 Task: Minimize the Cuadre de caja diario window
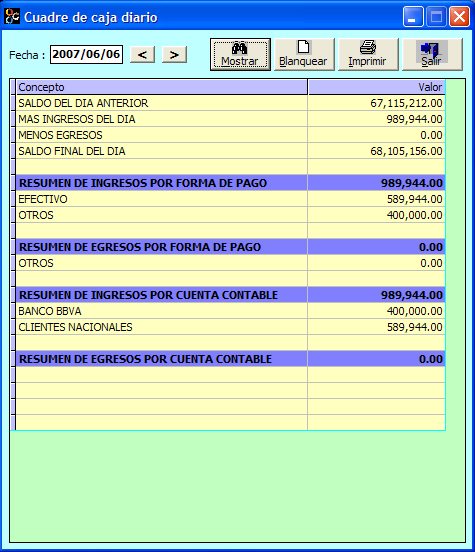[413, 17]
